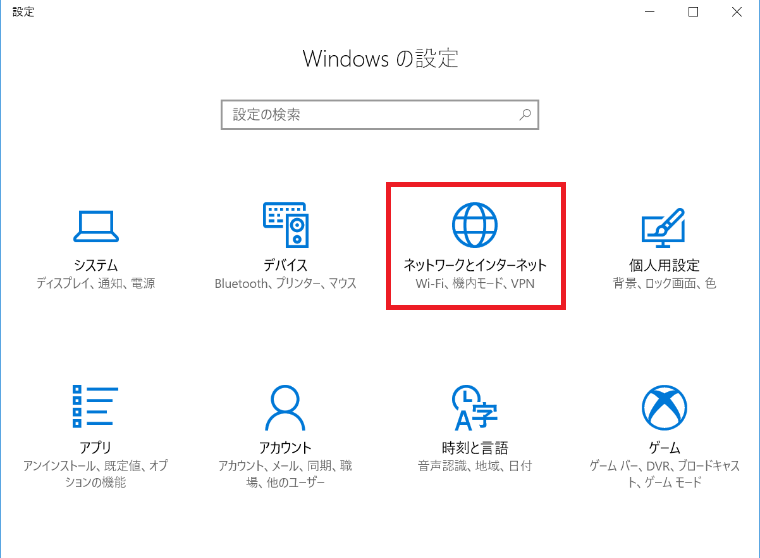Click the アプリ label

click(95, 447)
